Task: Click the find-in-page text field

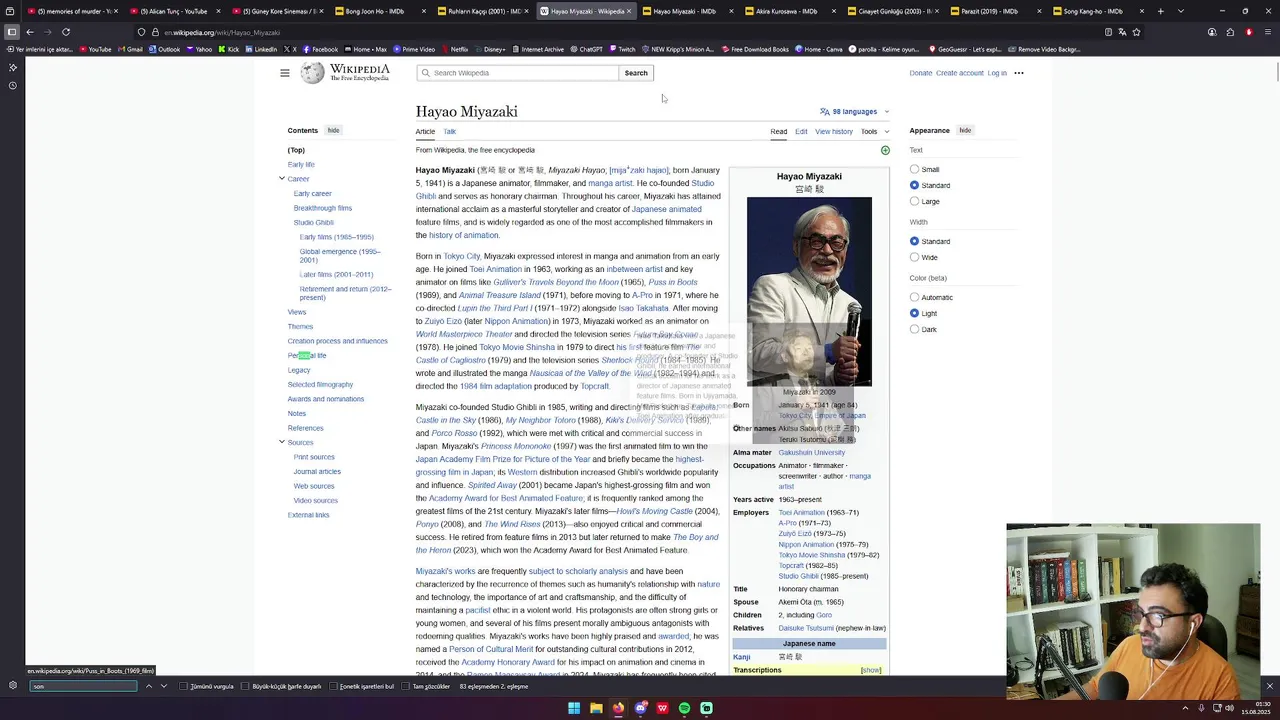Action: pos(83,686)
